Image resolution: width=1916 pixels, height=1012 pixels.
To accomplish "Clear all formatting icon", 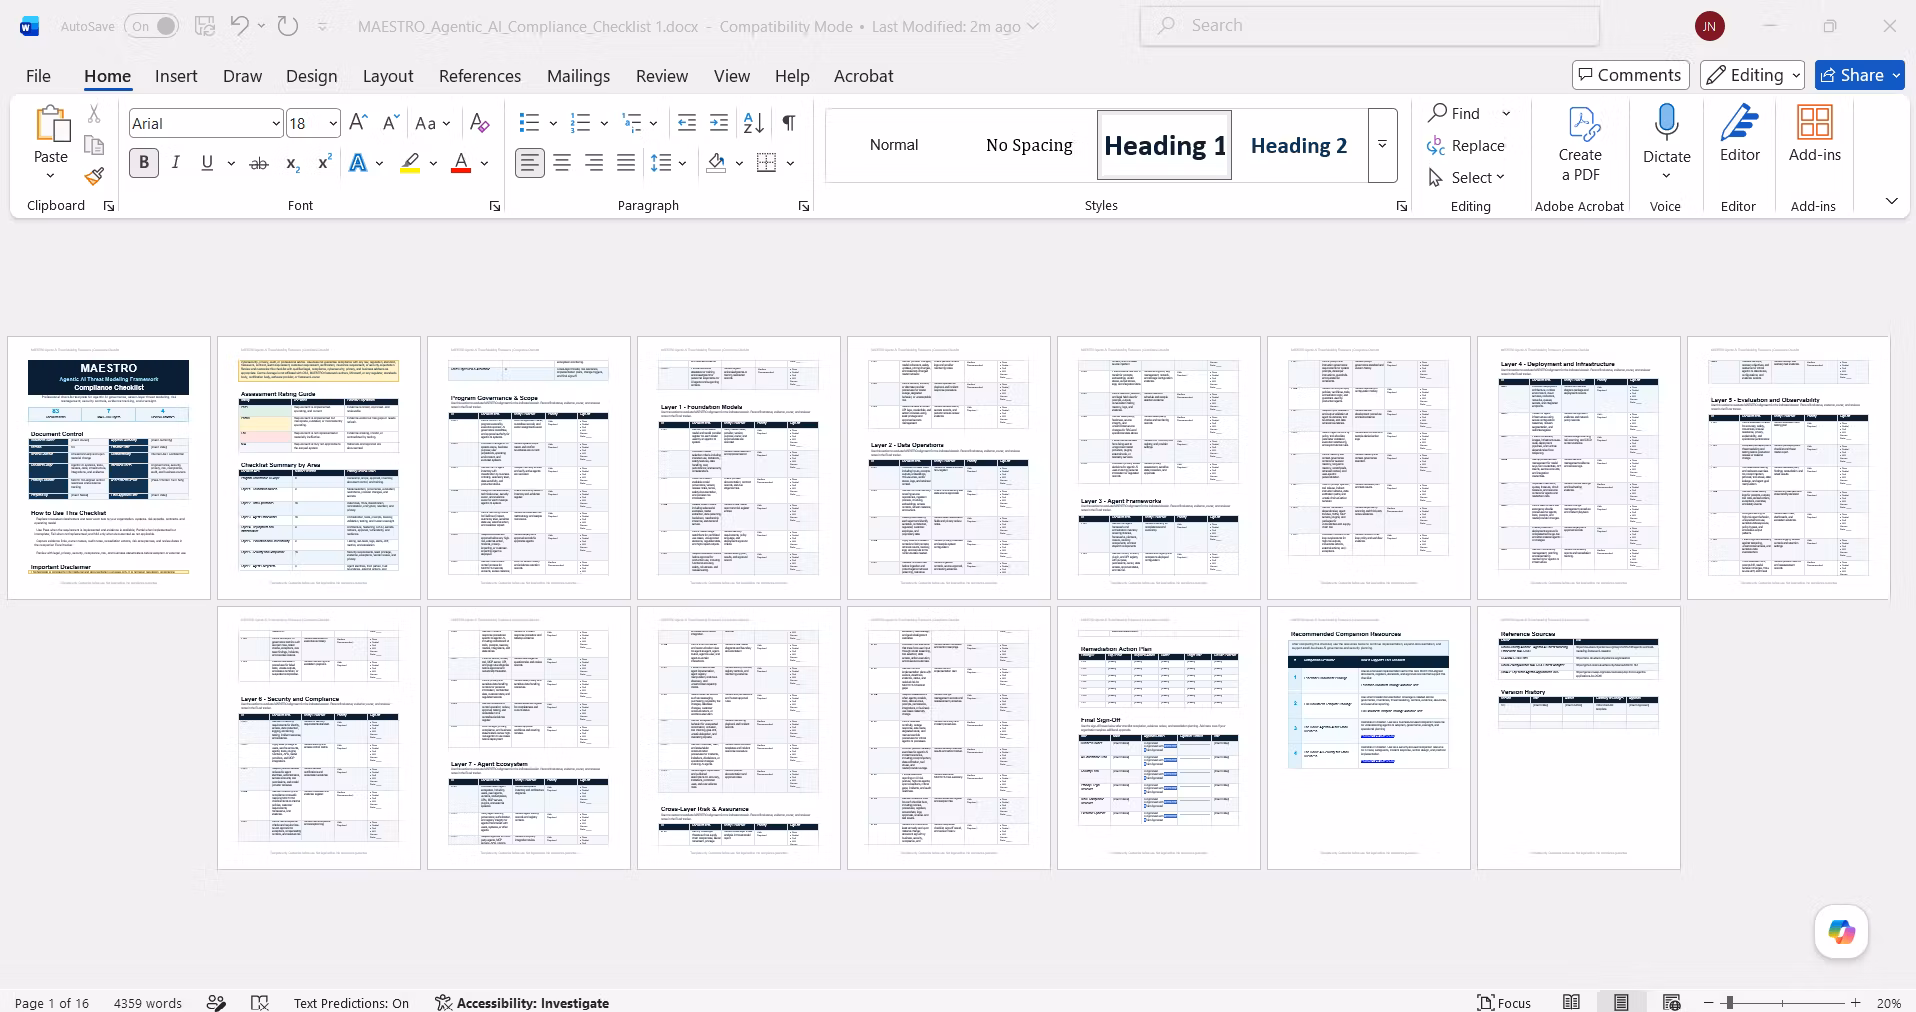I will 479,123.
